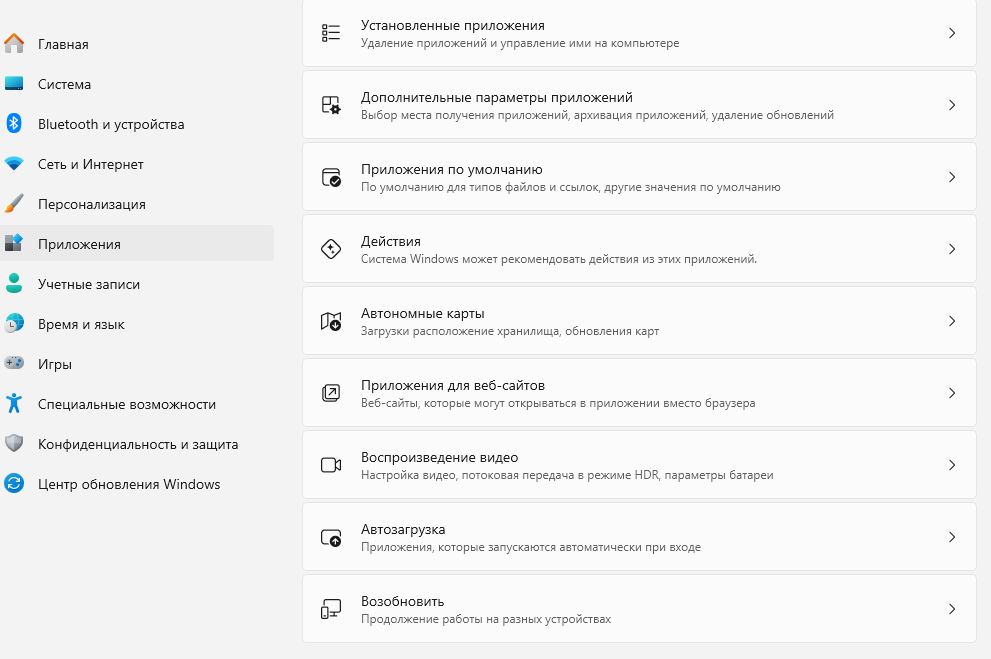Click the privacy shield icon
The height and width of the screenshot is (659, 991).
coord(14,444)
